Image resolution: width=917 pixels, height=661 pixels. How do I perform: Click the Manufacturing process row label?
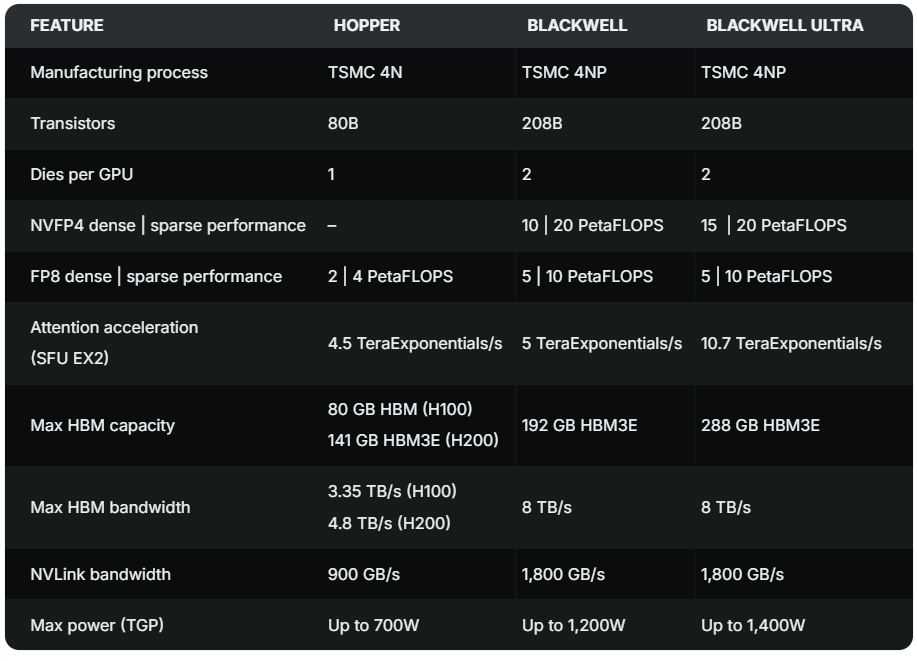[x=119, y=73]
